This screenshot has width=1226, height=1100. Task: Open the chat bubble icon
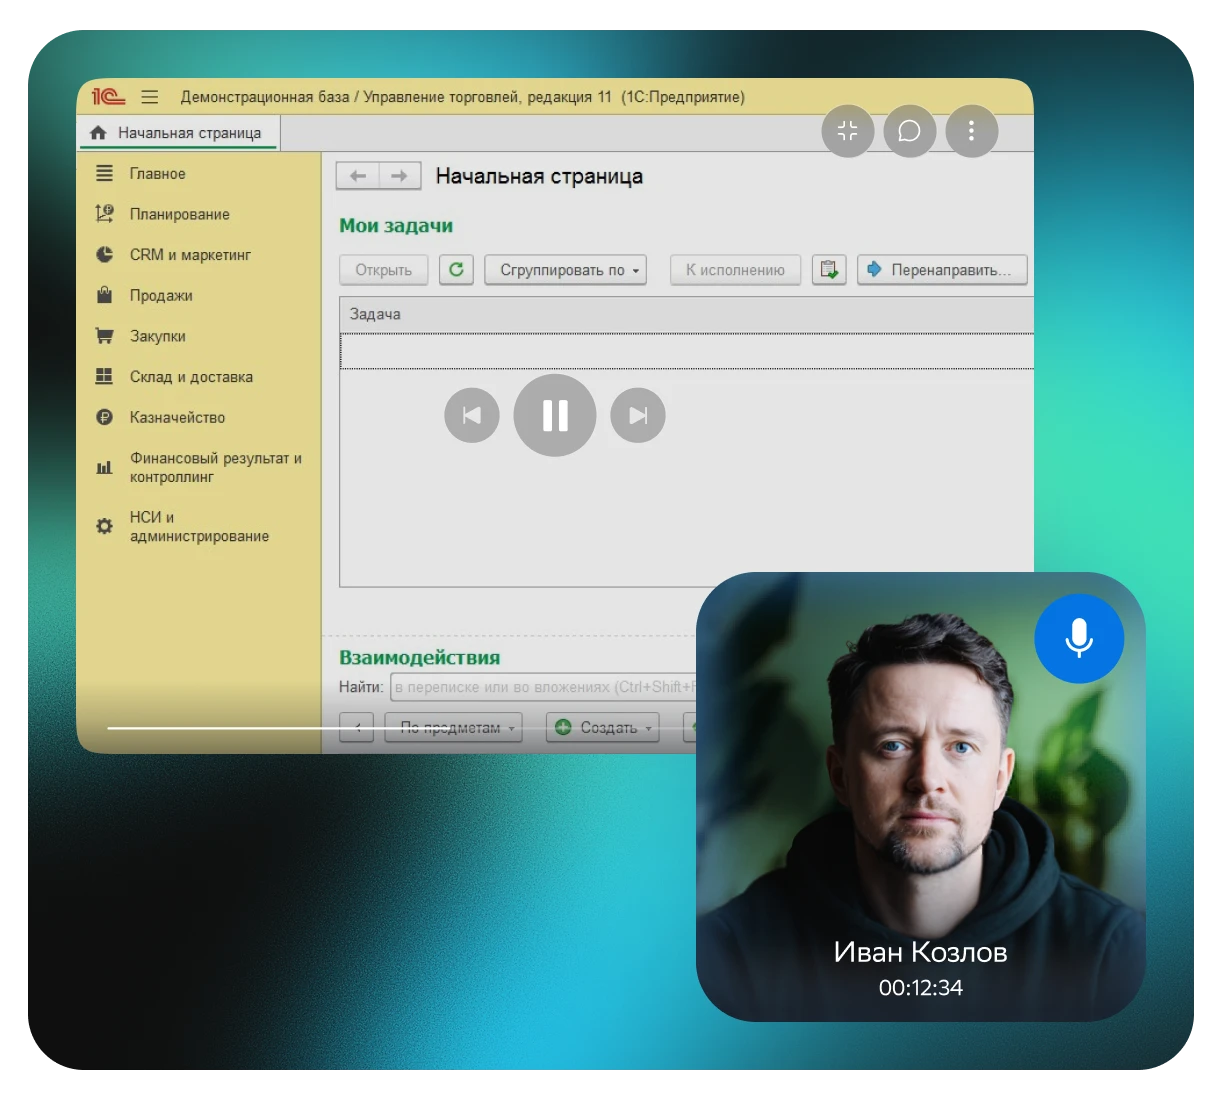point(909,131)
